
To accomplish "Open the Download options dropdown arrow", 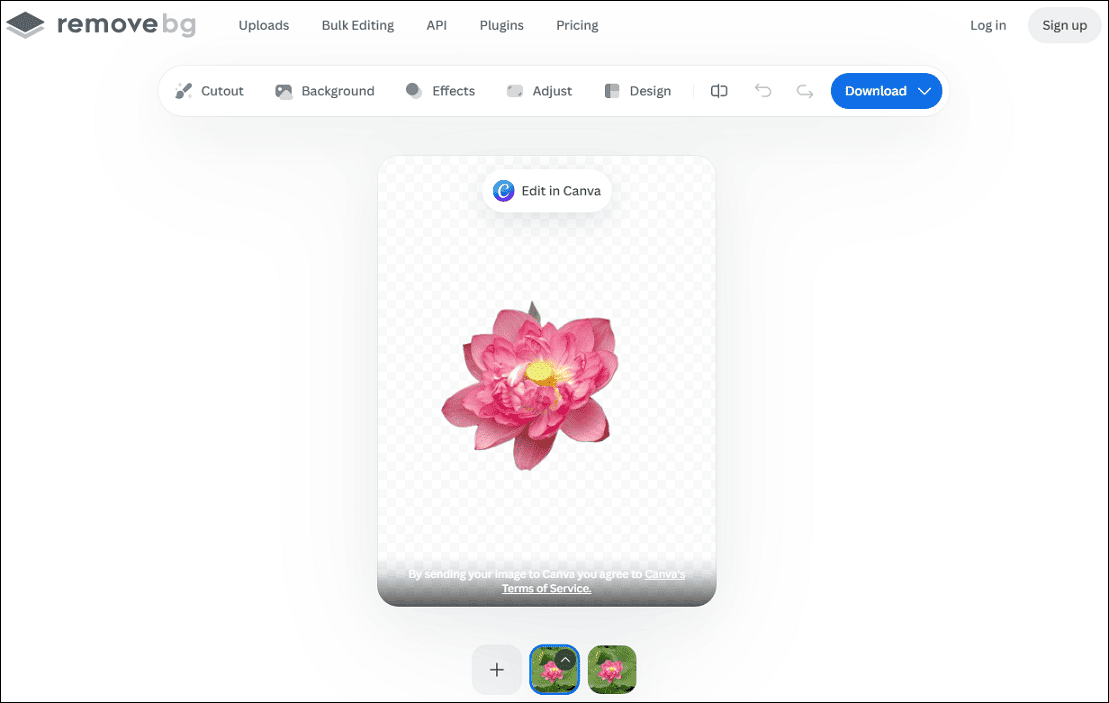I will click(925, 91).
